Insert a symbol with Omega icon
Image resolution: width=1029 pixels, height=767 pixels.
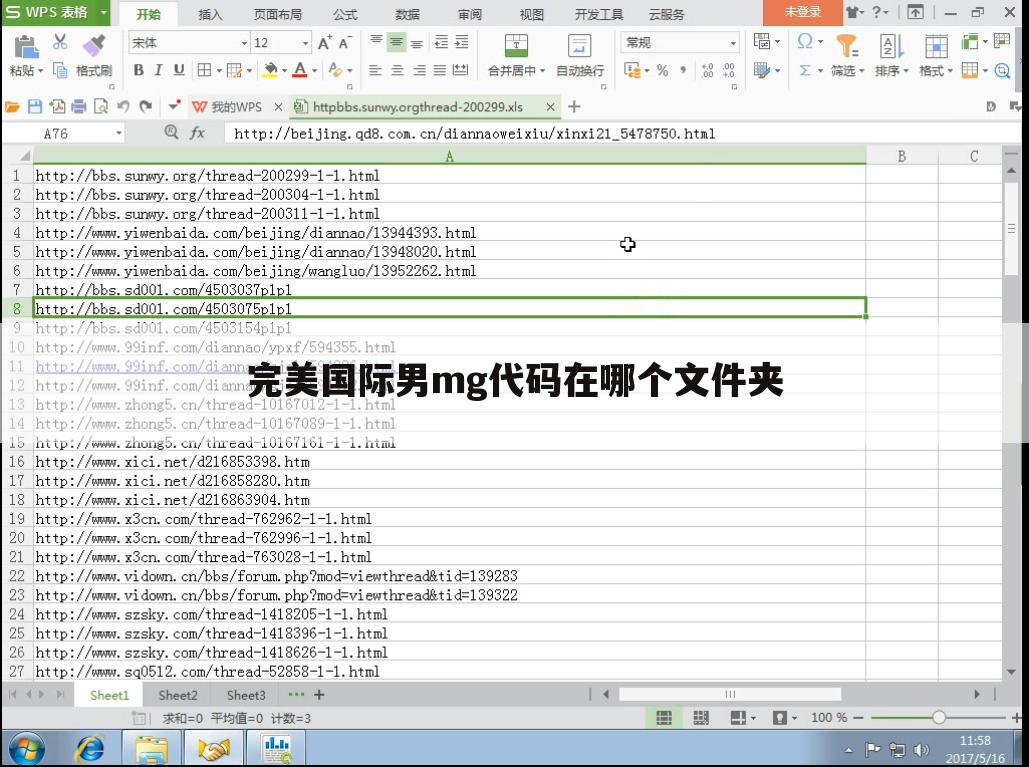805,42
